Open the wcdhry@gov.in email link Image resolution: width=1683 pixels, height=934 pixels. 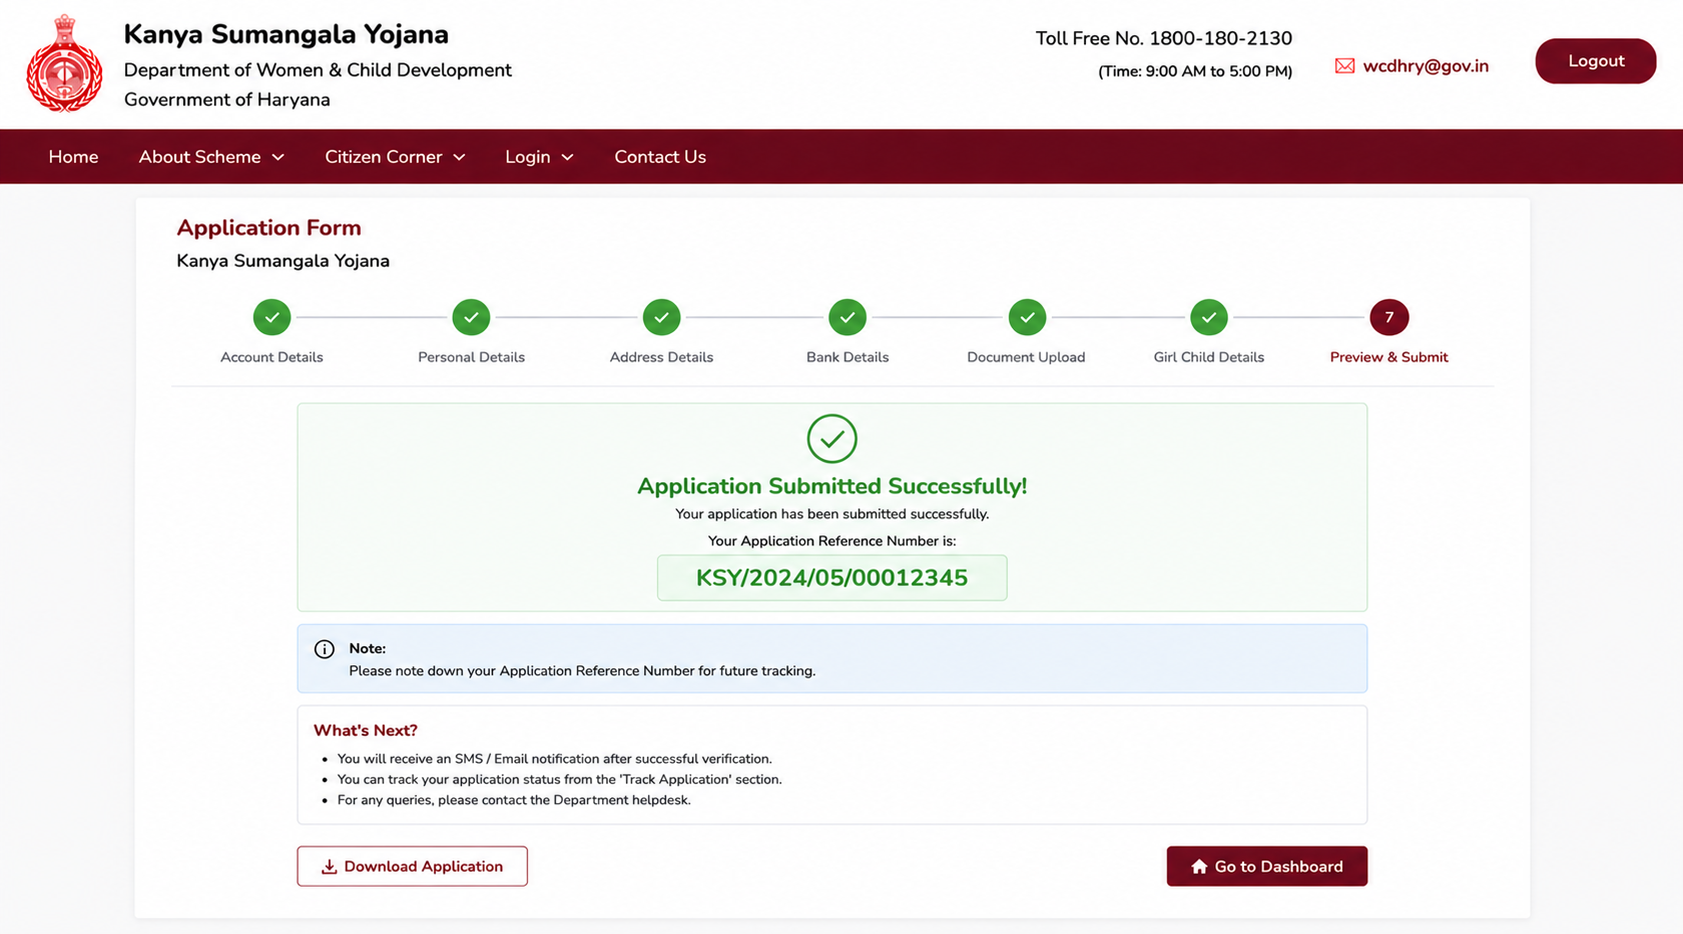(x=1426, y=66)
